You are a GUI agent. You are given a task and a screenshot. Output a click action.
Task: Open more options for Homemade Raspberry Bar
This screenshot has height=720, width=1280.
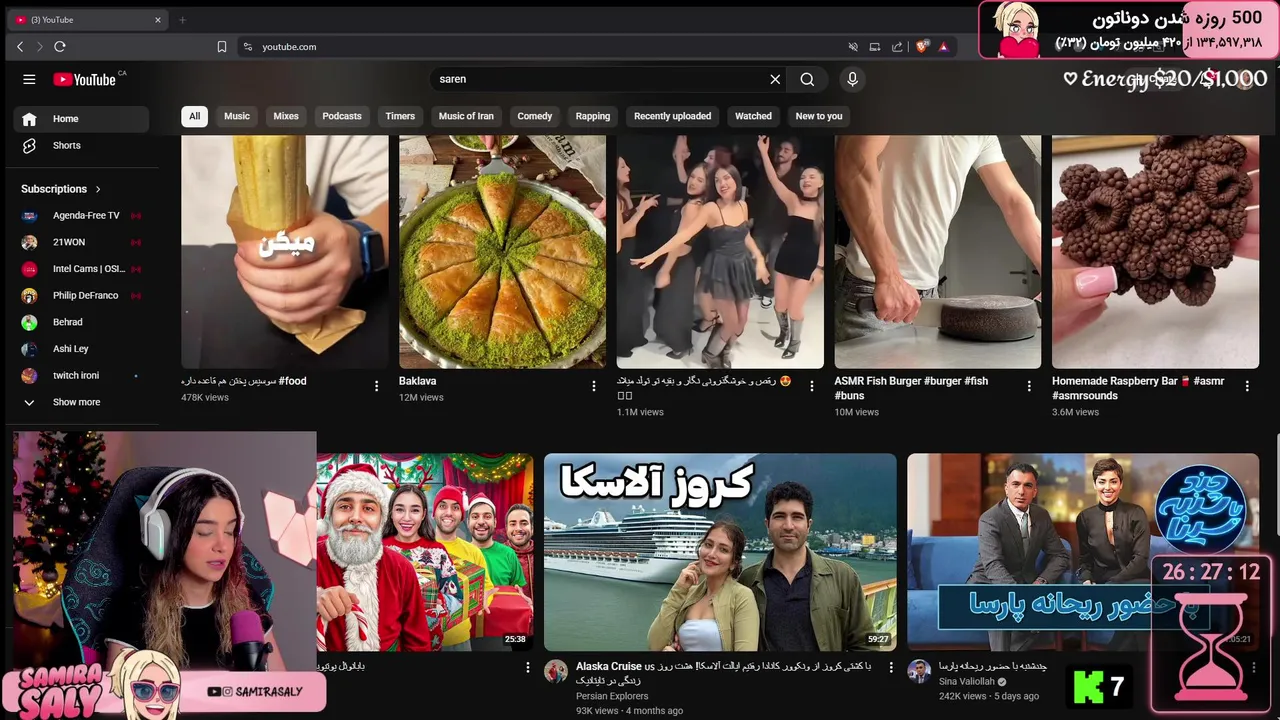(1247, 386)
